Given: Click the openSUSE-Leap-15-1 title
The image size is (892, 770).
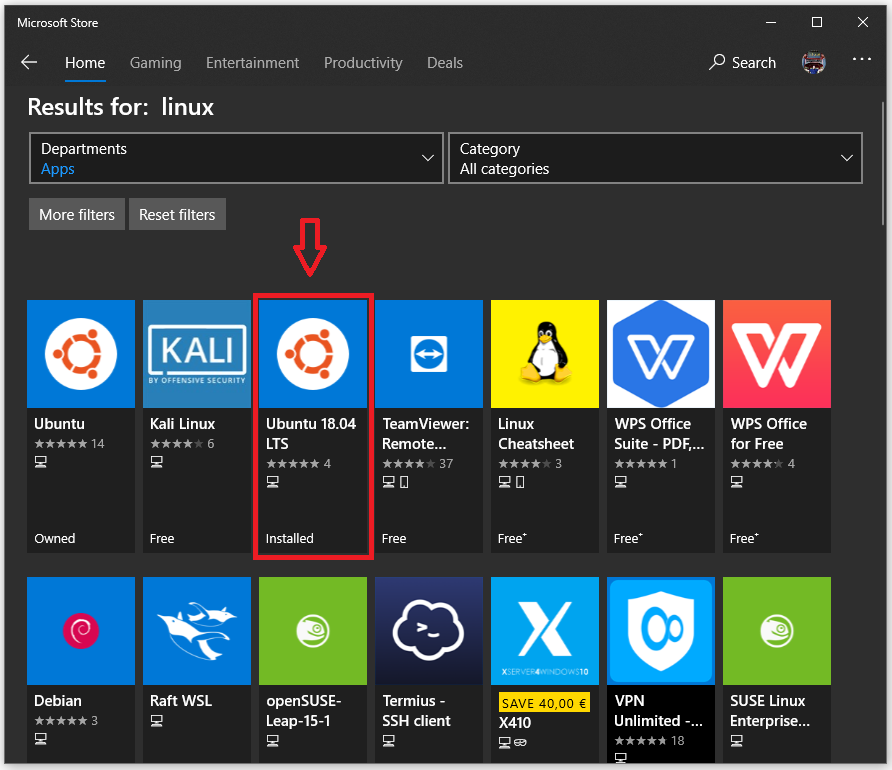Looking at the screenshot, I should click(x=304, y=711).
